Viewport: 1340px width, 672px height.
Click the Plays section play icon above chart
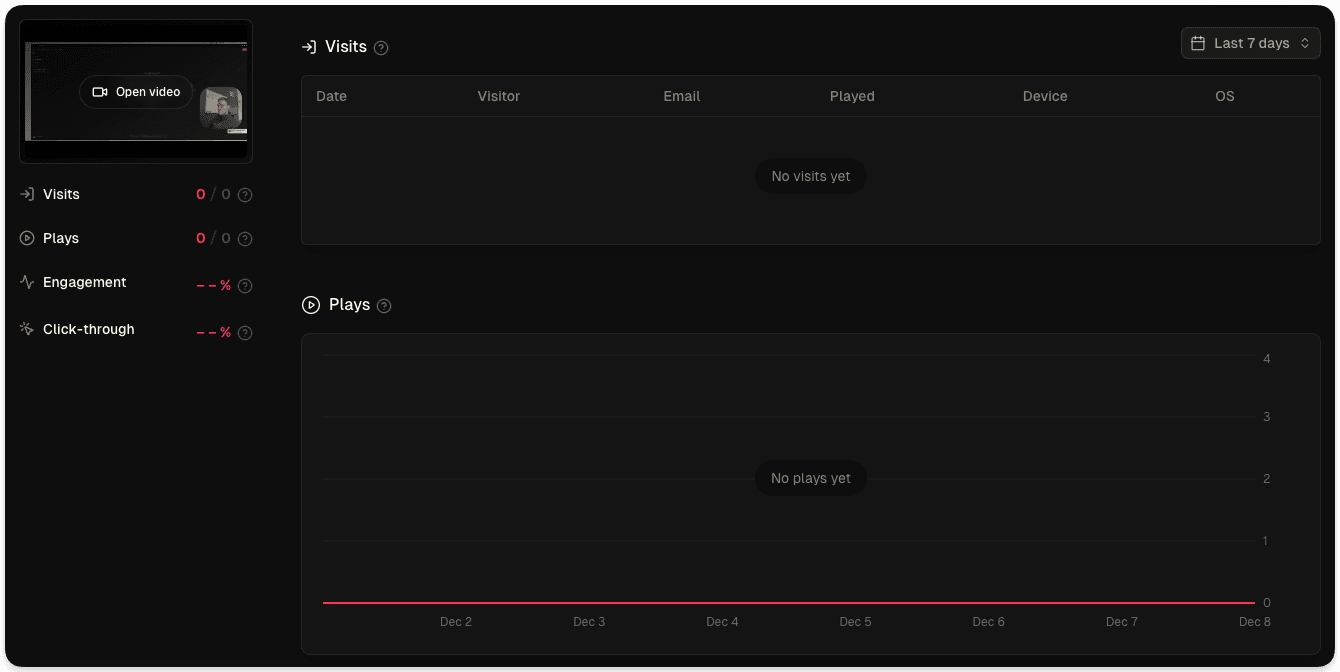[311, 304]
